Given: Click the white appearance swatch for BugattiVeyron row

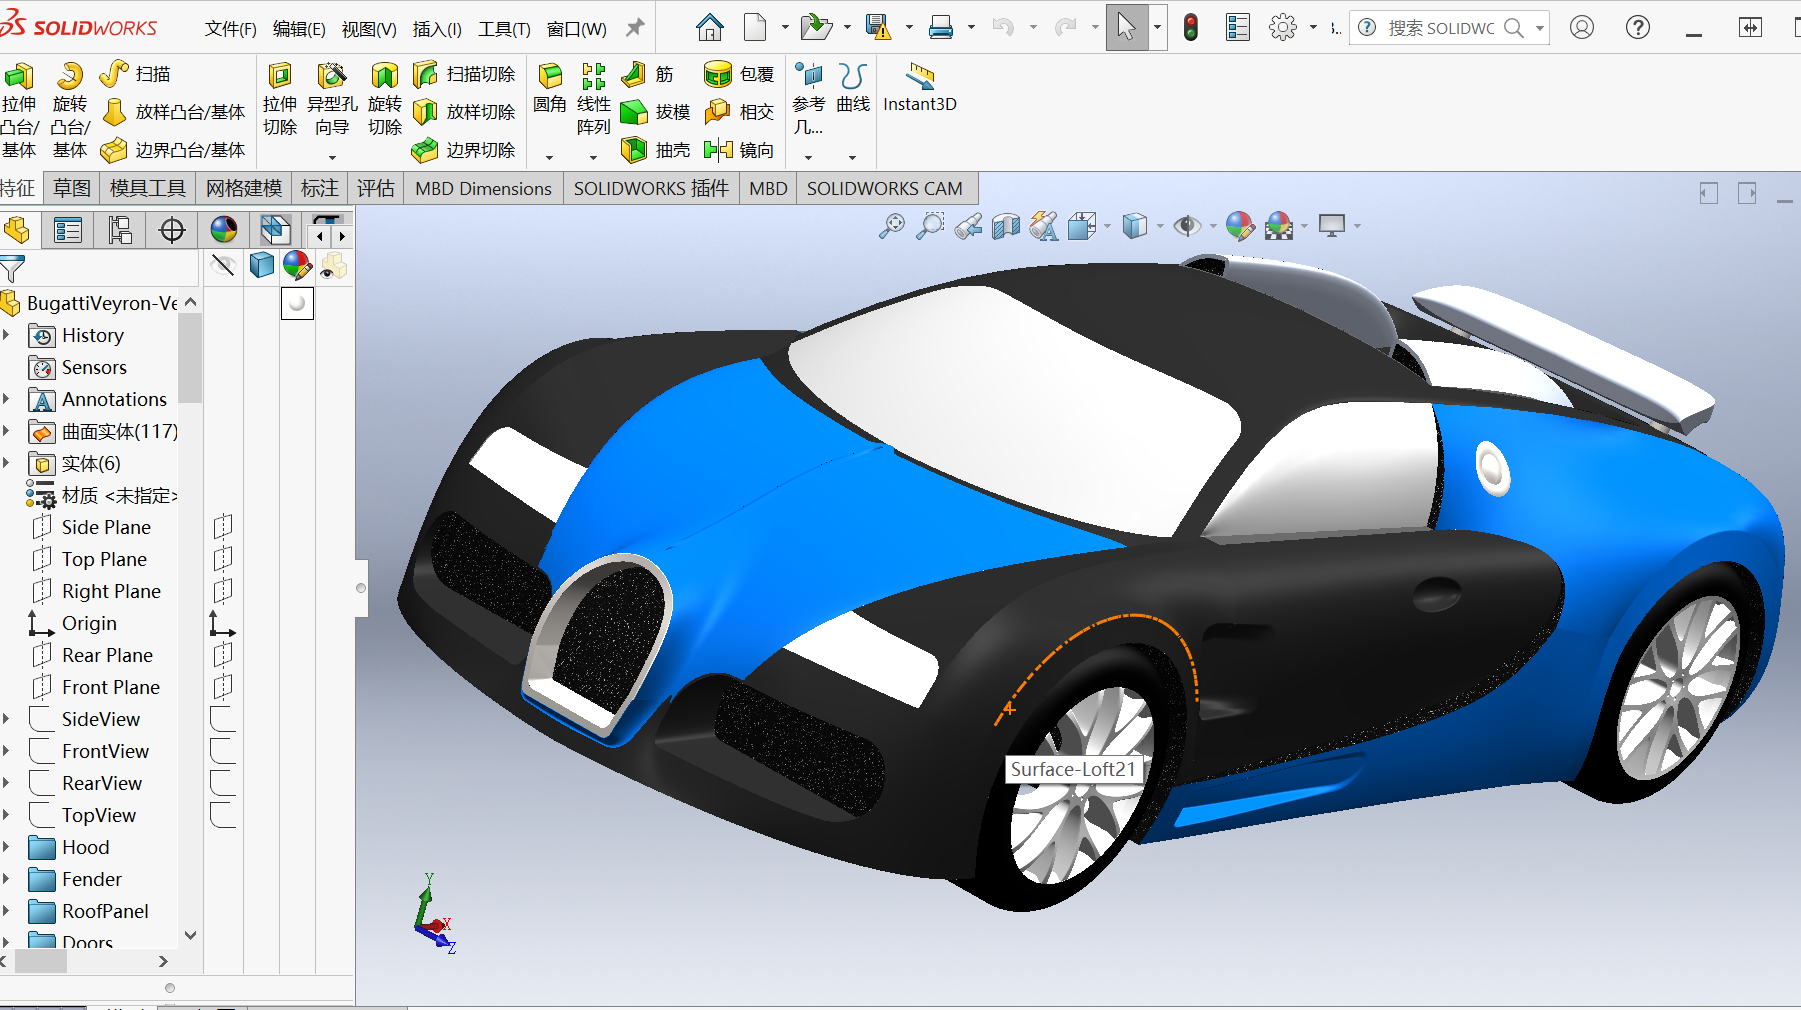Looking at the screenshot, I should pos(297,303).
